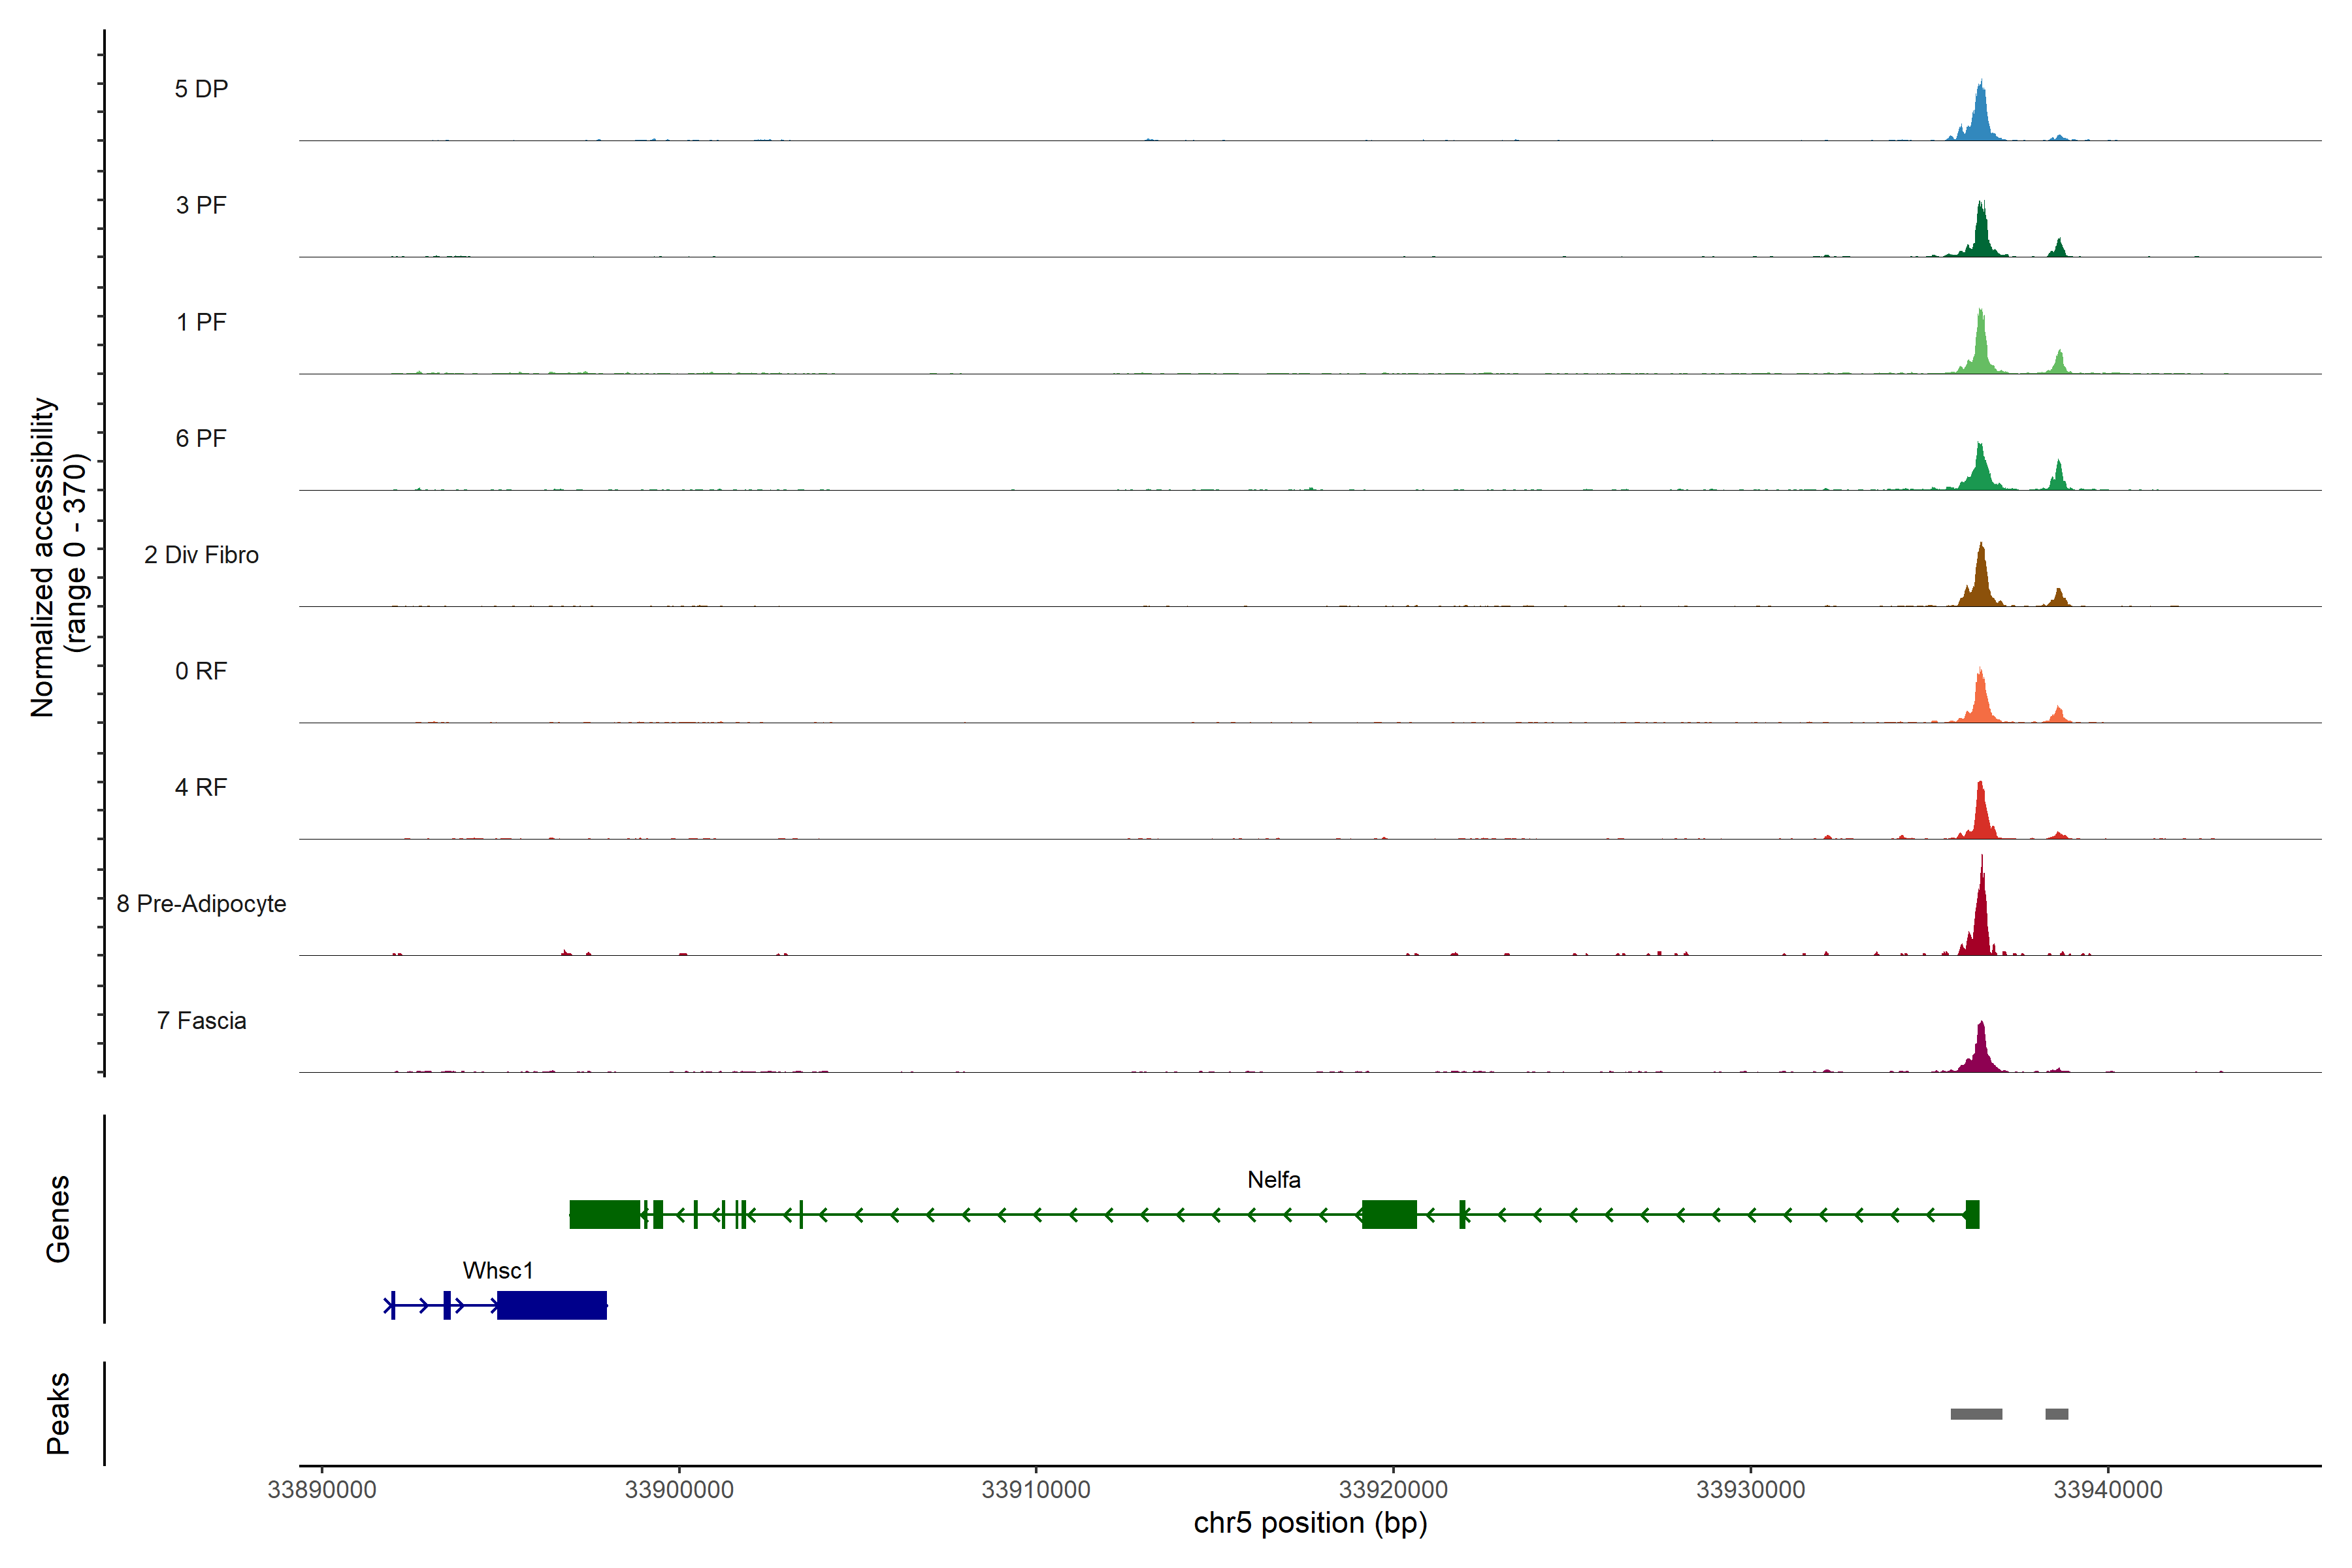Click the chr5 position (bp) axis title

[1310, 1523]
